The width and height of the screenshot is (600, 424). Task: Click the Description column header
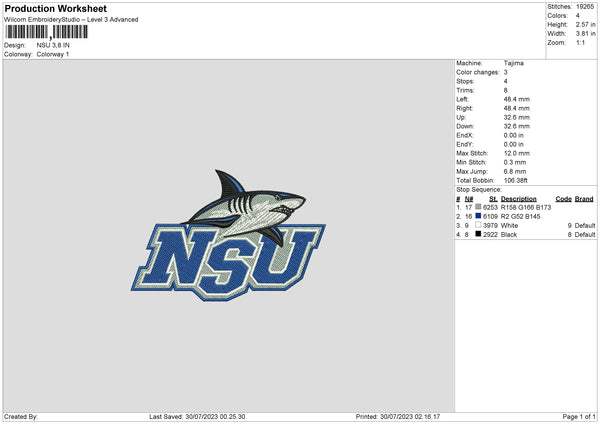click(x=518, y=198)
